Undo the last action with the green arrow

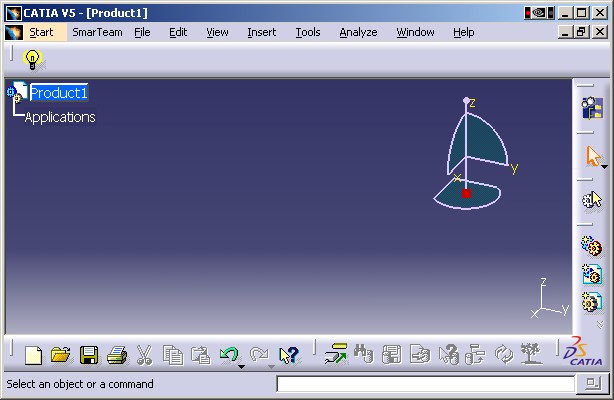click(x=229, y=355)
